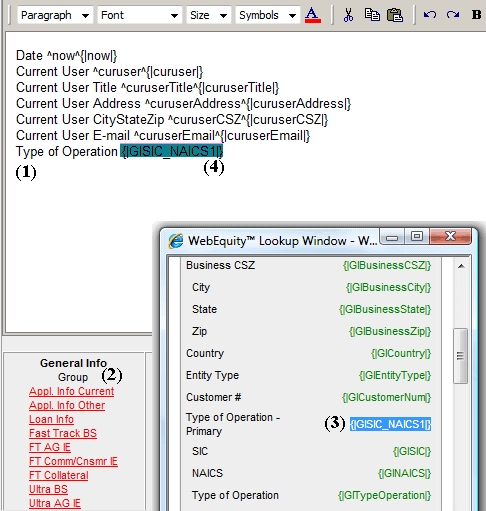Click the Business CSZ label in Lookup Window

pyautogui.click(x=221, y=265)
